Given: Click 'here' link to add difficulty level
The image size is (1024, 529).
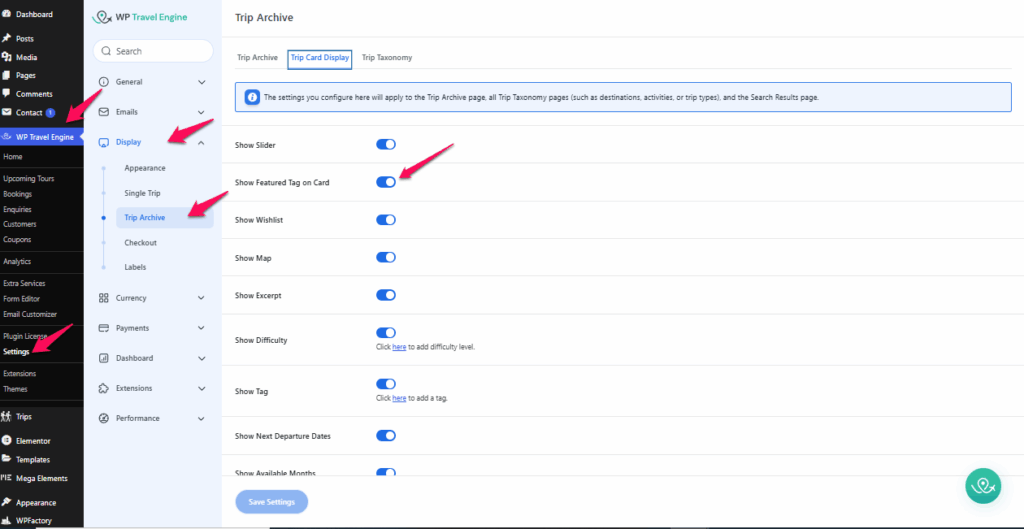Looking at the screenshot, I should click(399, 347).
